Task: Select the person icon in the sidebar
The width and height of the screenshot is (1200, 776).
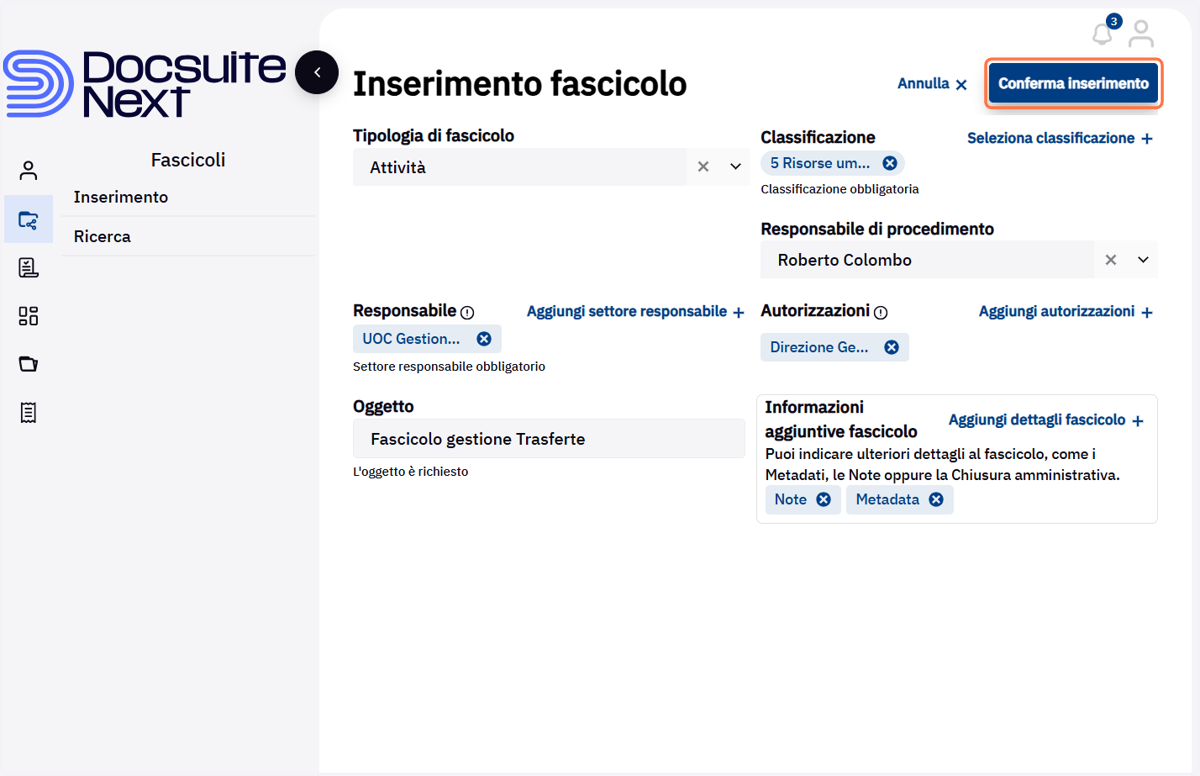Action: pyautogui.click(x=29, y=171)
